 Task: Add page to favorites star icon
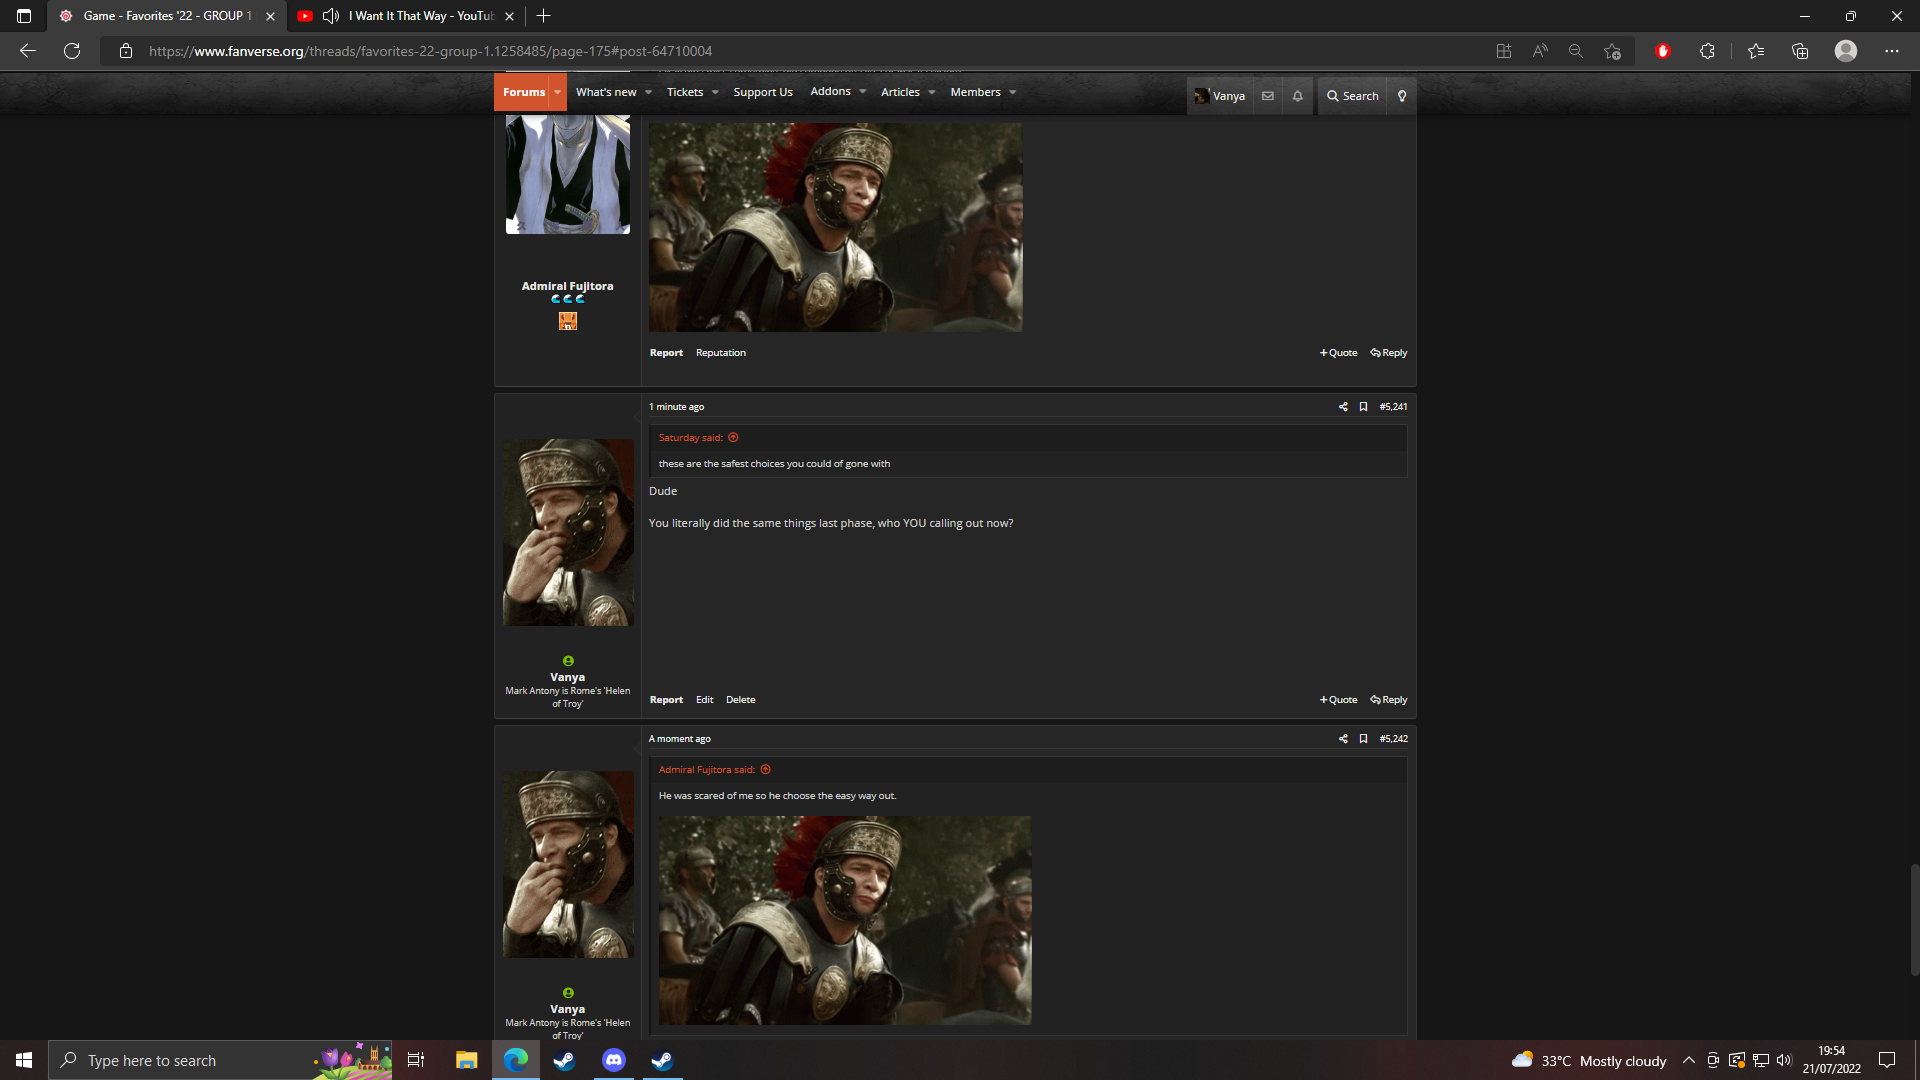coord(1612,51)
